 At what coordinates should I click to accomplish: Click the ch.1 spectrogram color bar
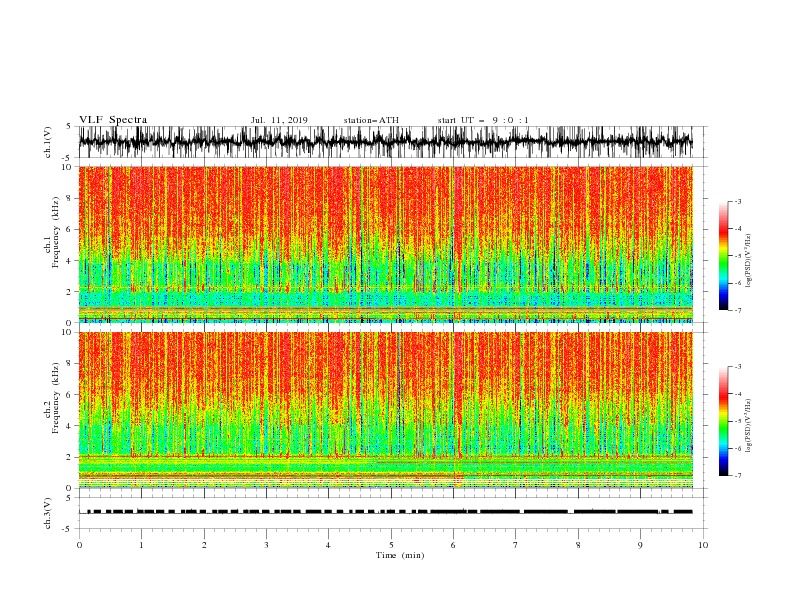tap(723, 256)
